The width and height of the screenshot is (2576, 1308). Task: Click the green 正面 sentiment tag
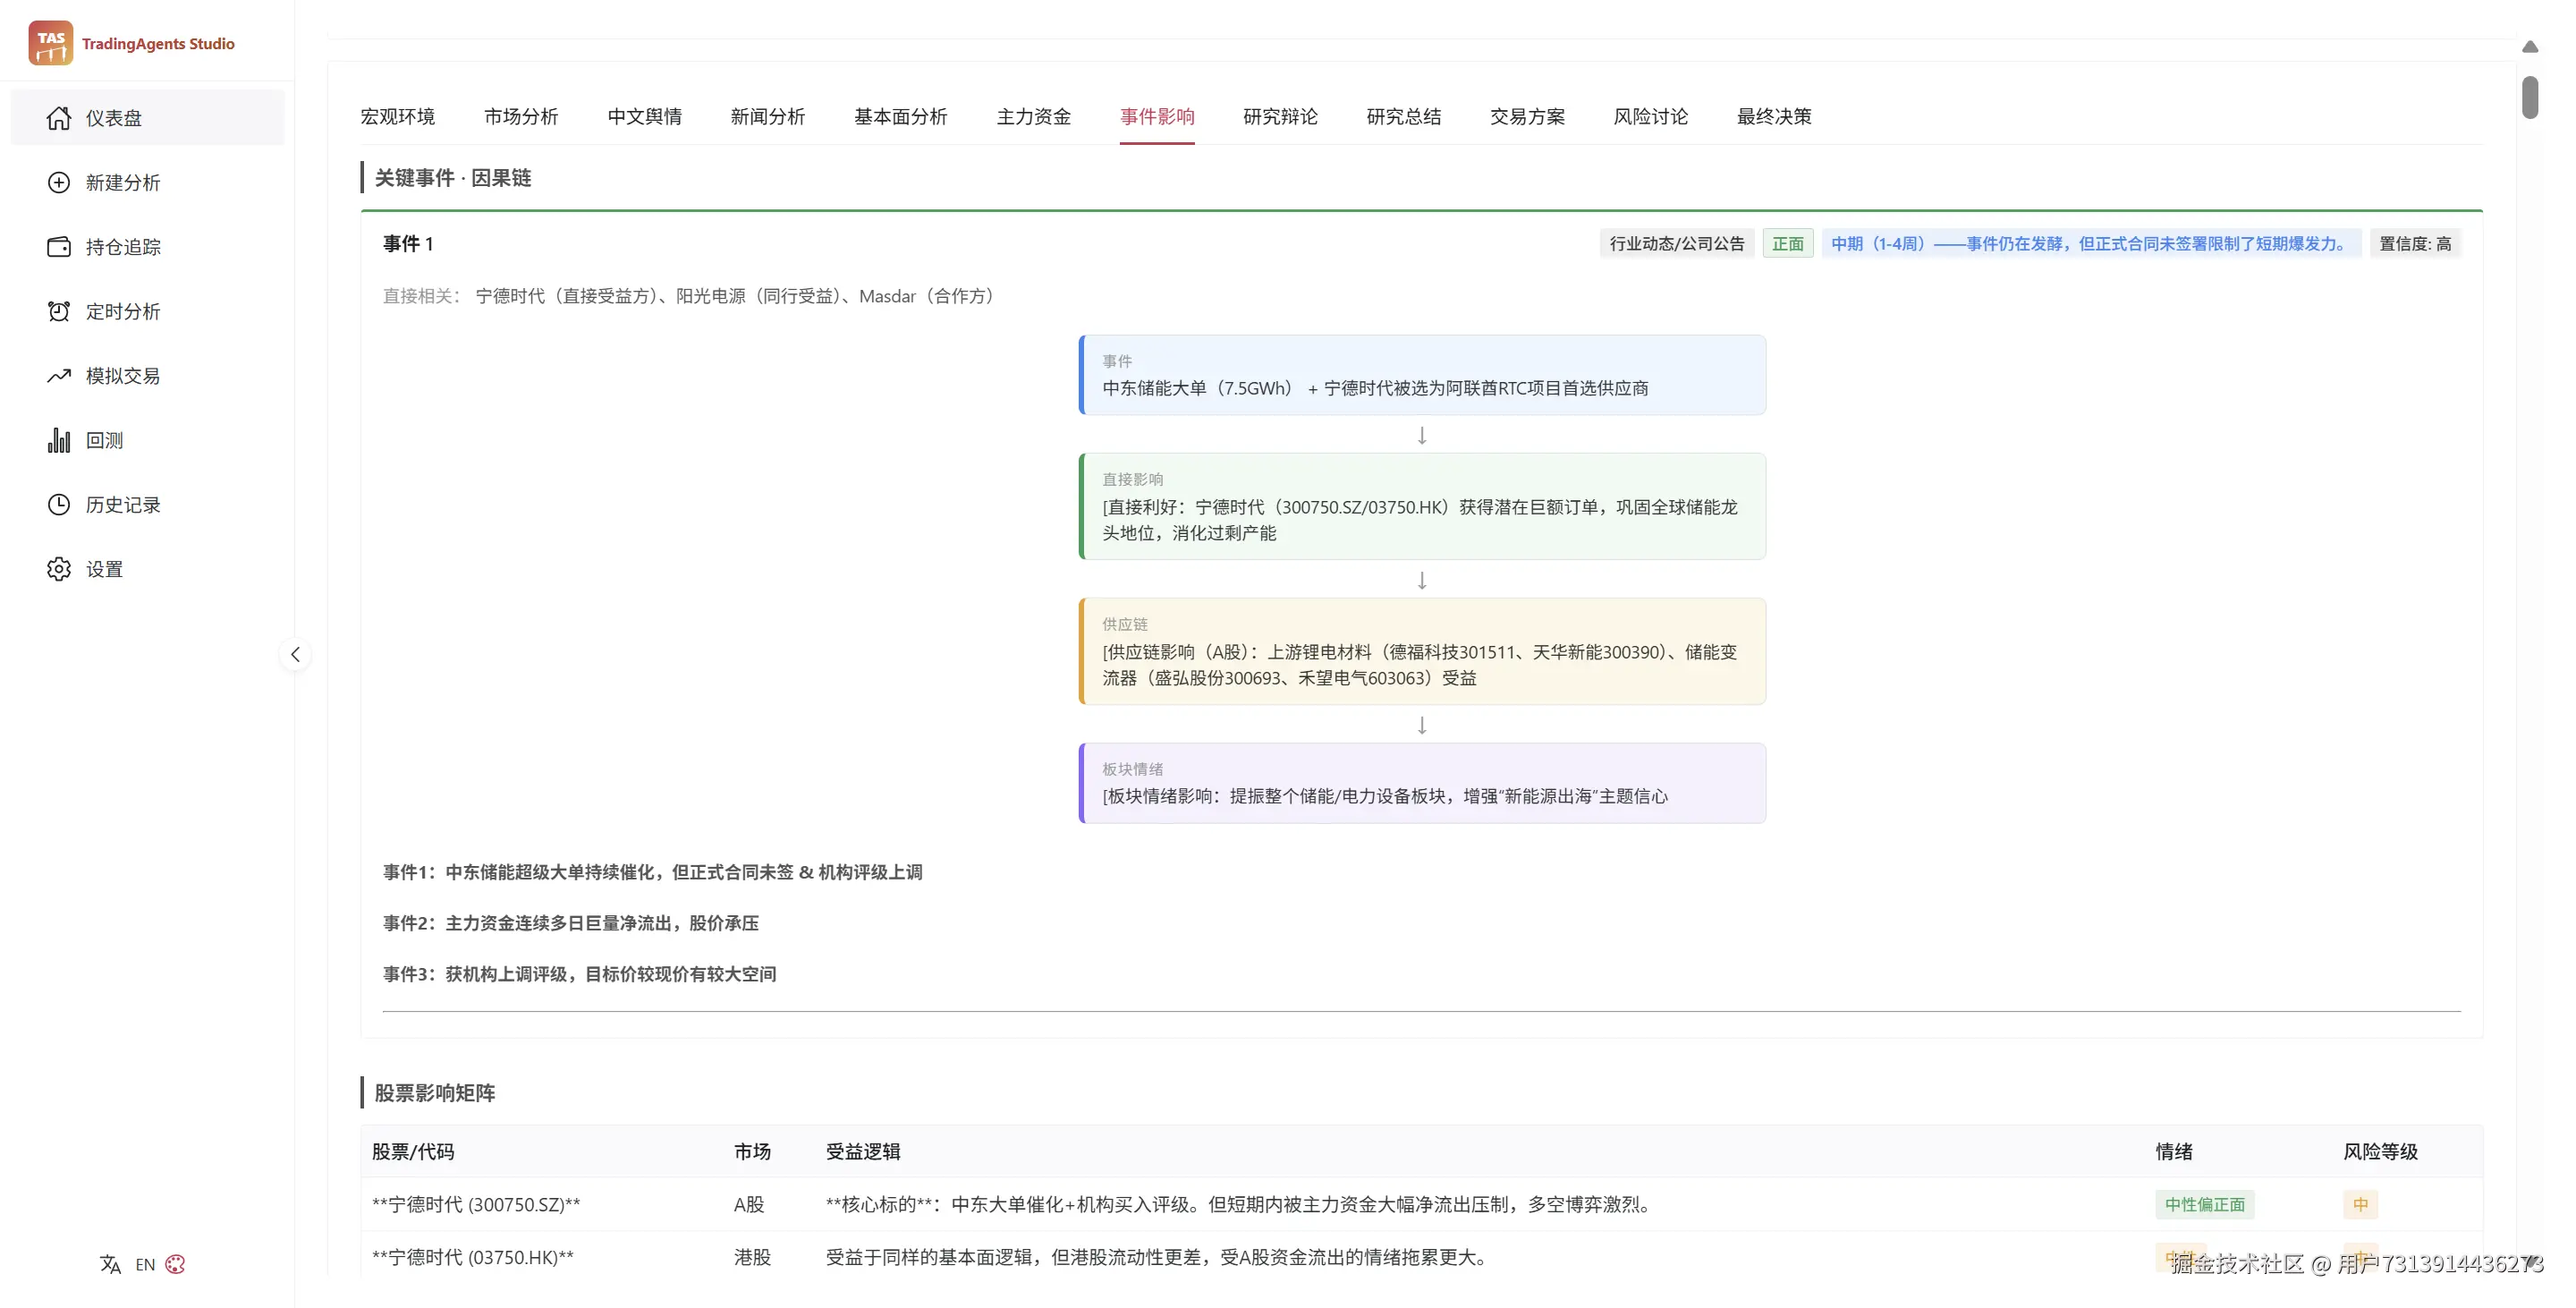click(x=1787, y=243)
